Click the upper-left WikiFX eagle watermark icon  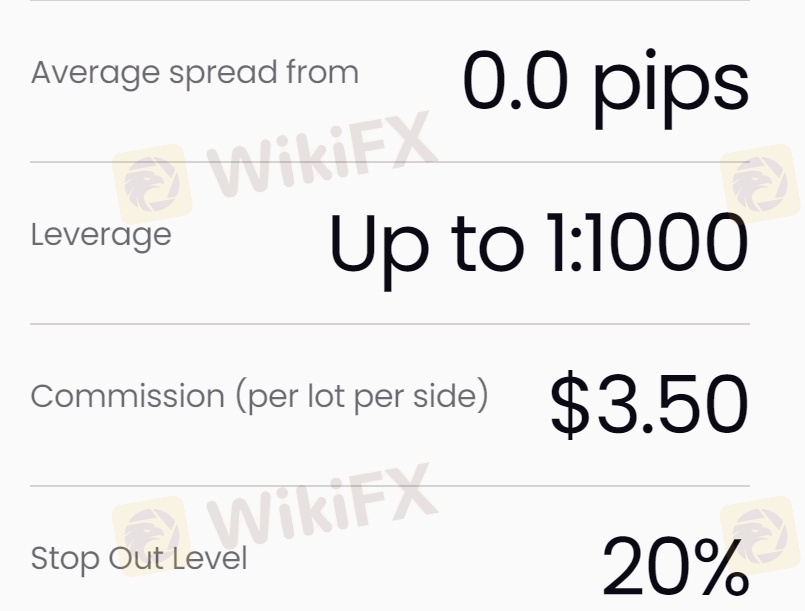coord(152,184)
